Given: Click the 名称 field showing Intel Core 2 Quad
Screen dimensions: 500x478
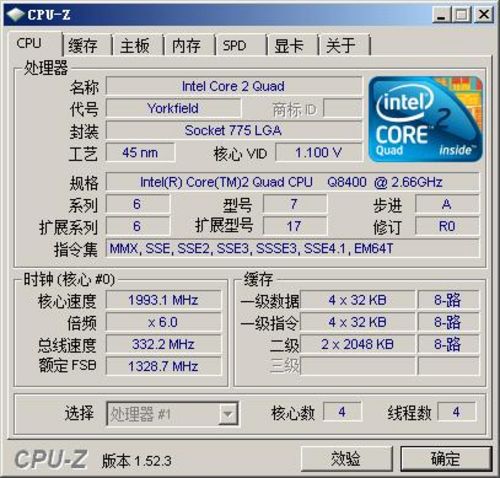Looking at the screenshot, I should pos(234,86).
